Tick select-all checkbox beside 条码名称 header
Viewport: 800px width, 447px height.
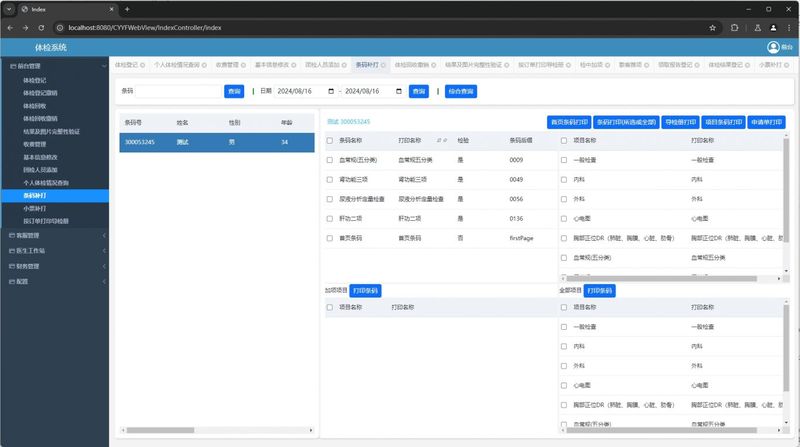[x=330, y=140]
